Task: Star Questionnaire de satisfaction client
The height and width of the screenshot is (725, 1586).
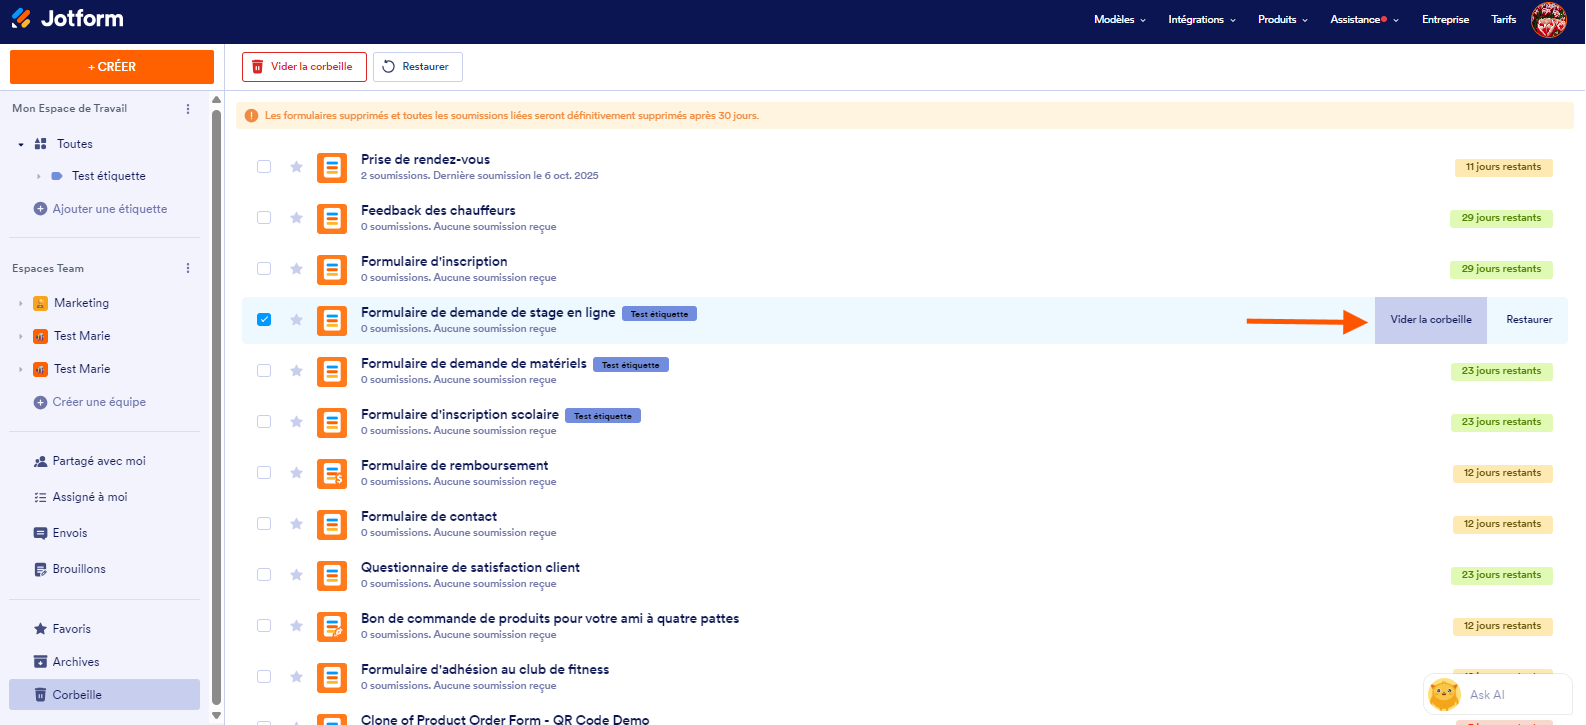Action: pyautogui.click(x=296, y=575)
